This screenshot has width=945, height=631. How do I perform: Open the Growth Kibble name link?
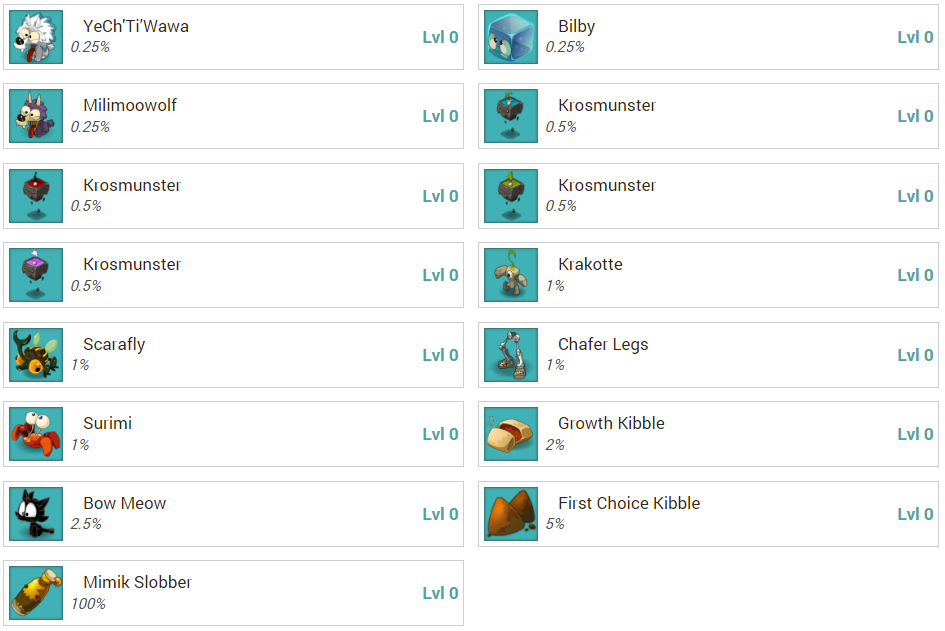click(611, 424)
